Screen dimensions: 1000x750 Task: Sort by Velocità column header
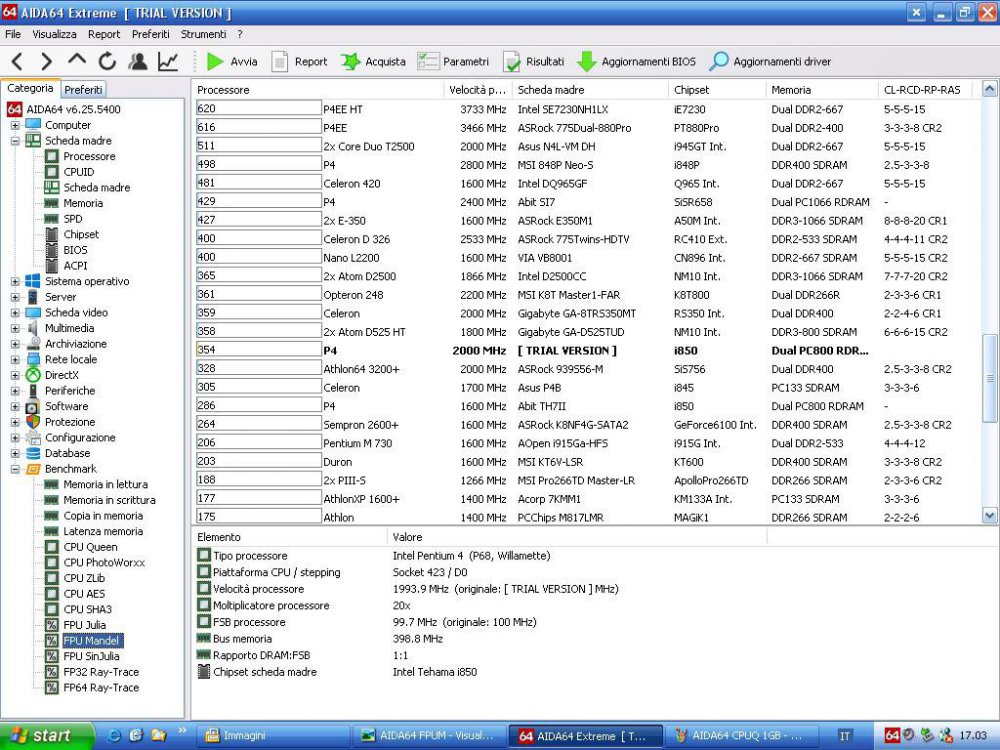(476, 90)
